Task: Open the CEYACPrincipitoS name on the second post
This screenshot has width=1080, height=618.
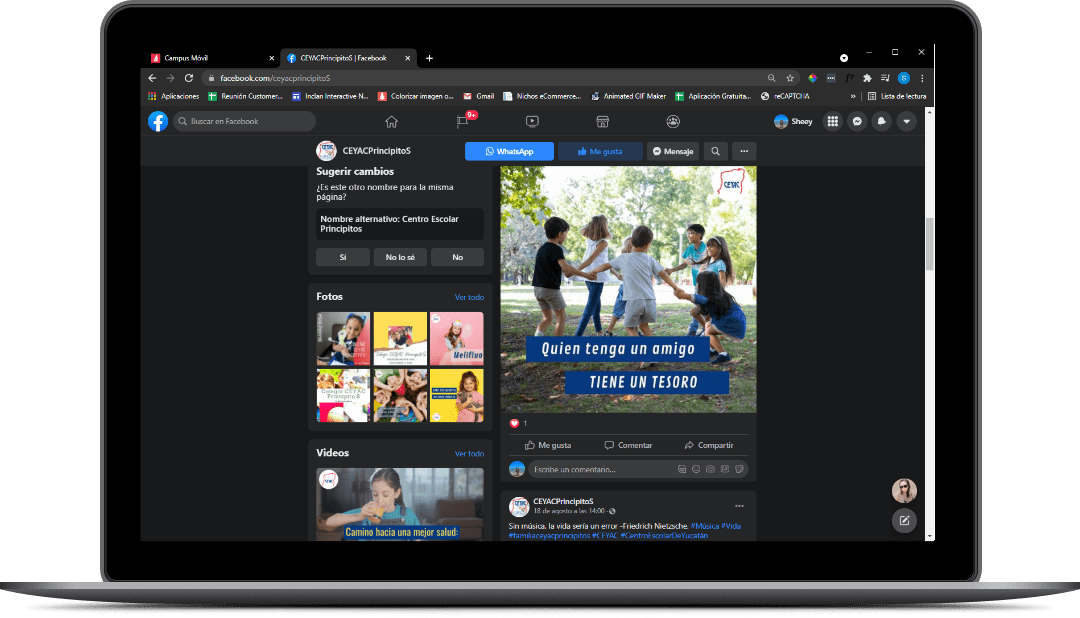Action: pyautogui.click(x=563, y=502)
